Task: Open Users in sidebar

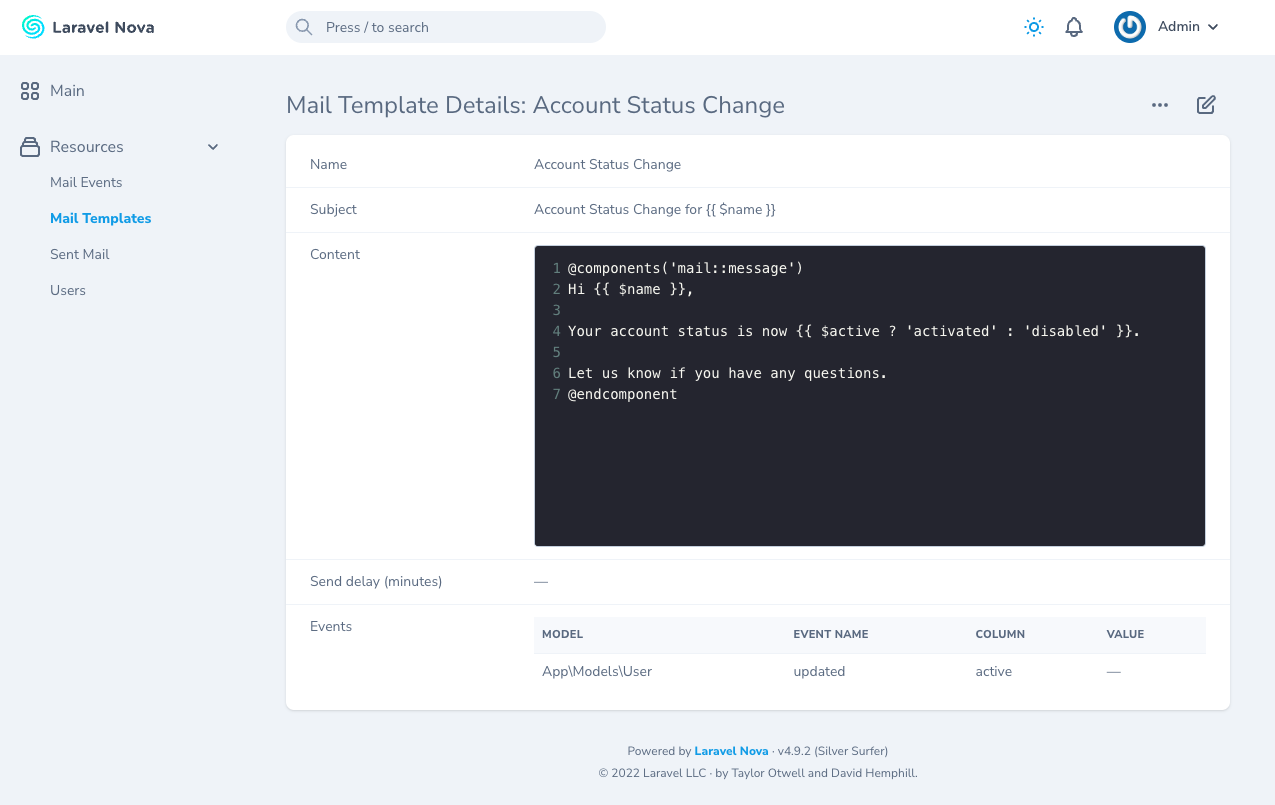Action: 68,291
